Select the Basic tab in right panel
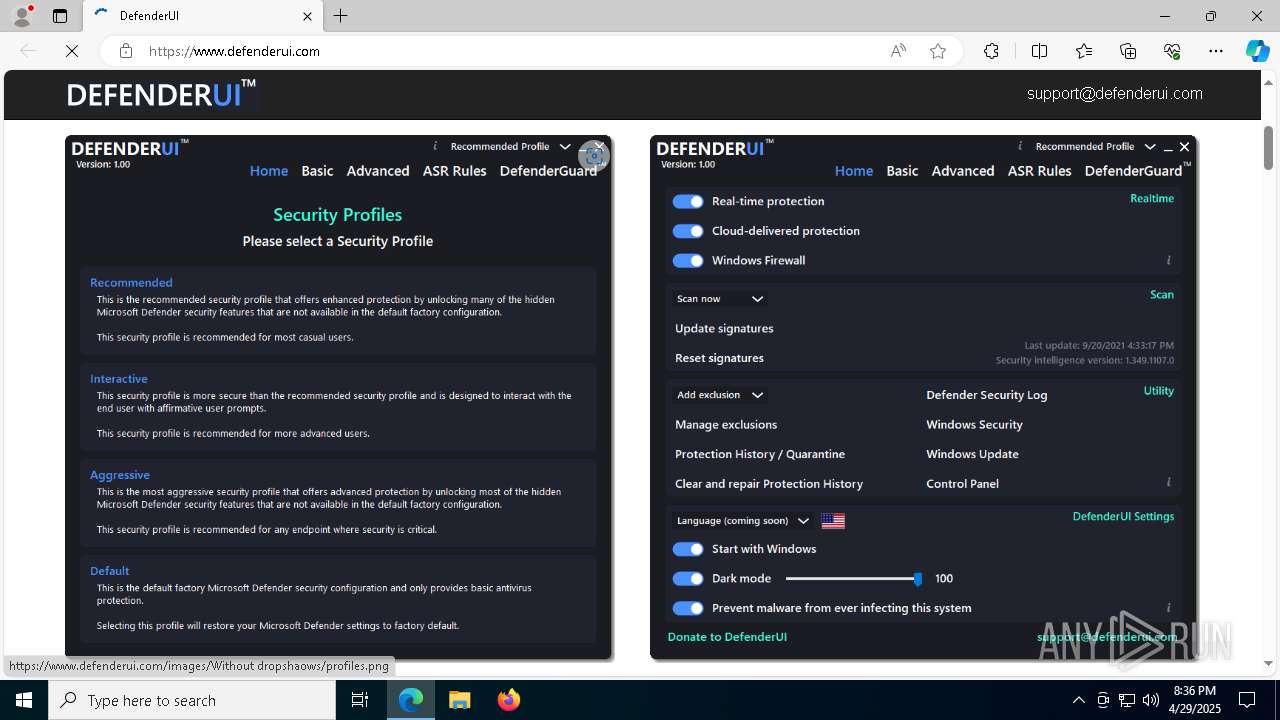1280x720 pixels. click(902, 171)
